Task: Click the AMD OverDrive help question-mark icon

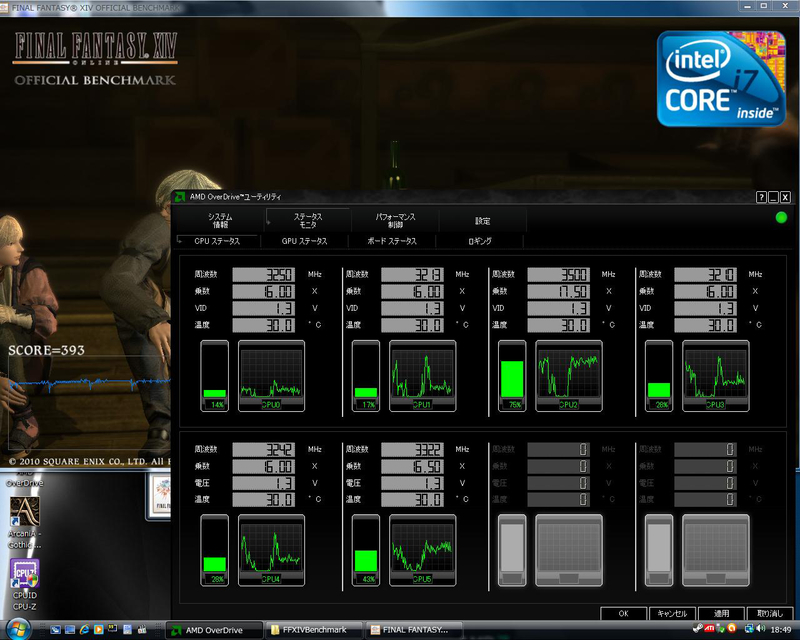Action: pos(761,197)
